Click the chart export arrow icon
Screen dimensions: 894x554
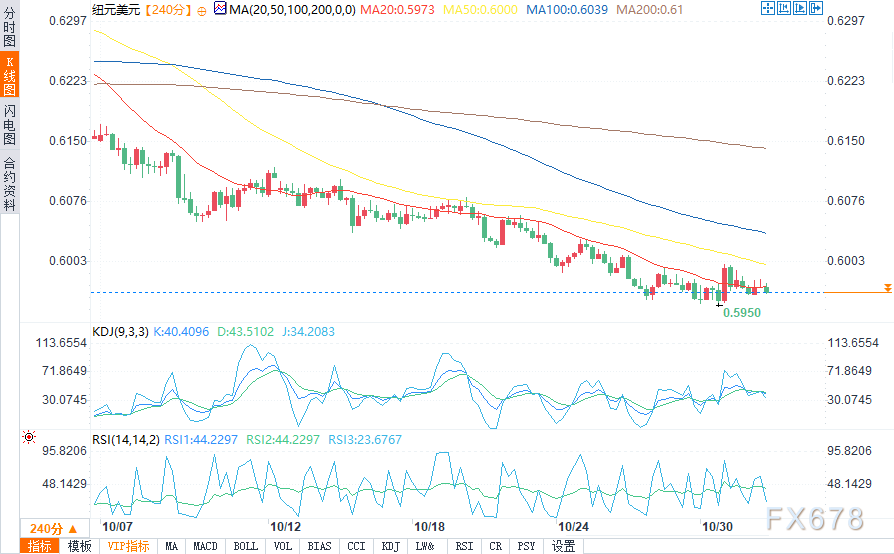815,8
